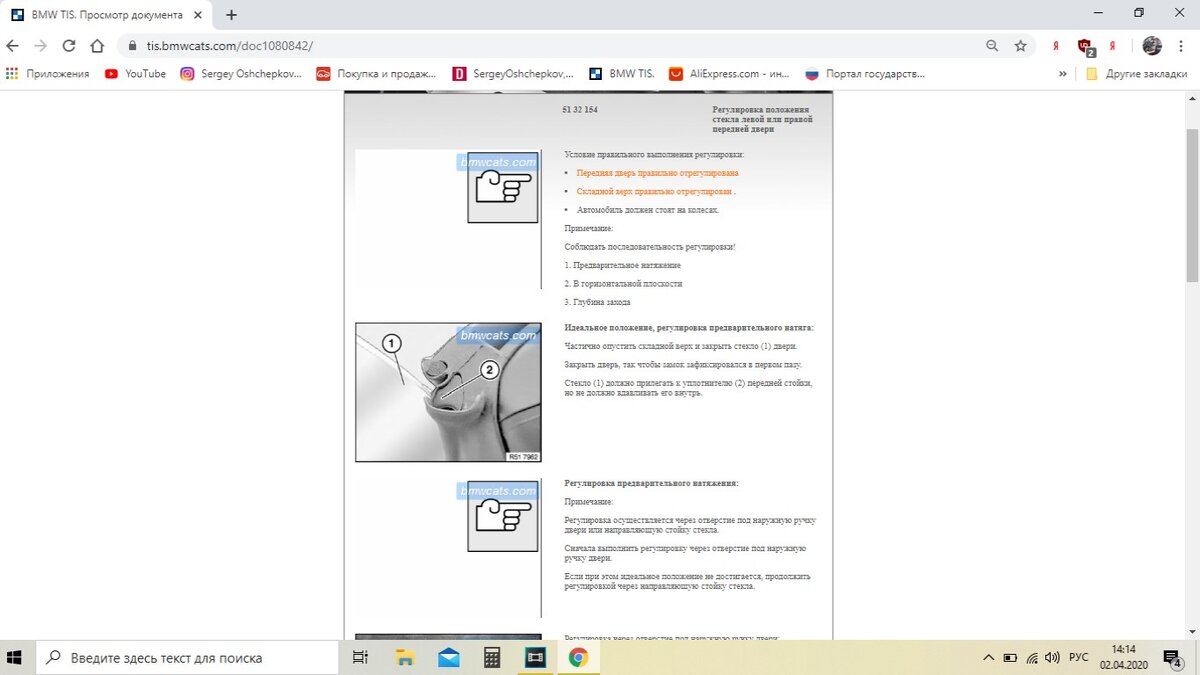Click orange link Передняя дверь правильно отрегулирована
This screenshot has height=675, width=1200.
click(657, 173)
